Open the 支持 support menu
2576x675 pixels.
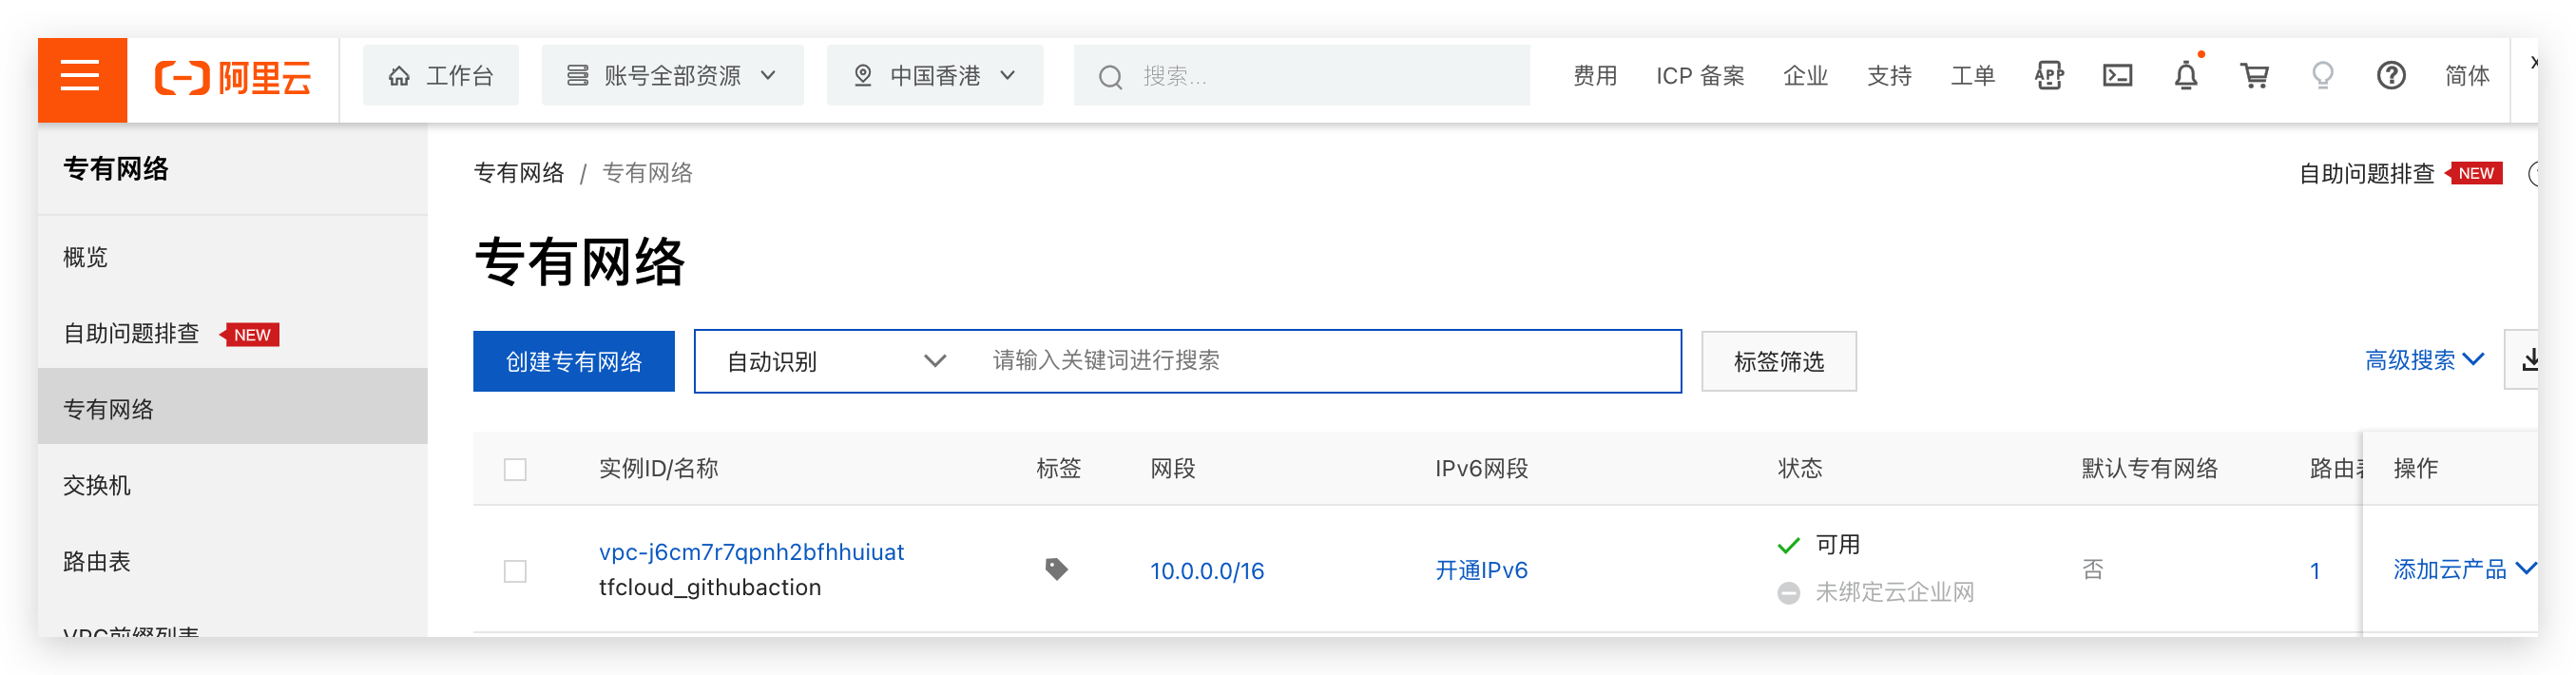[1889, 76]
